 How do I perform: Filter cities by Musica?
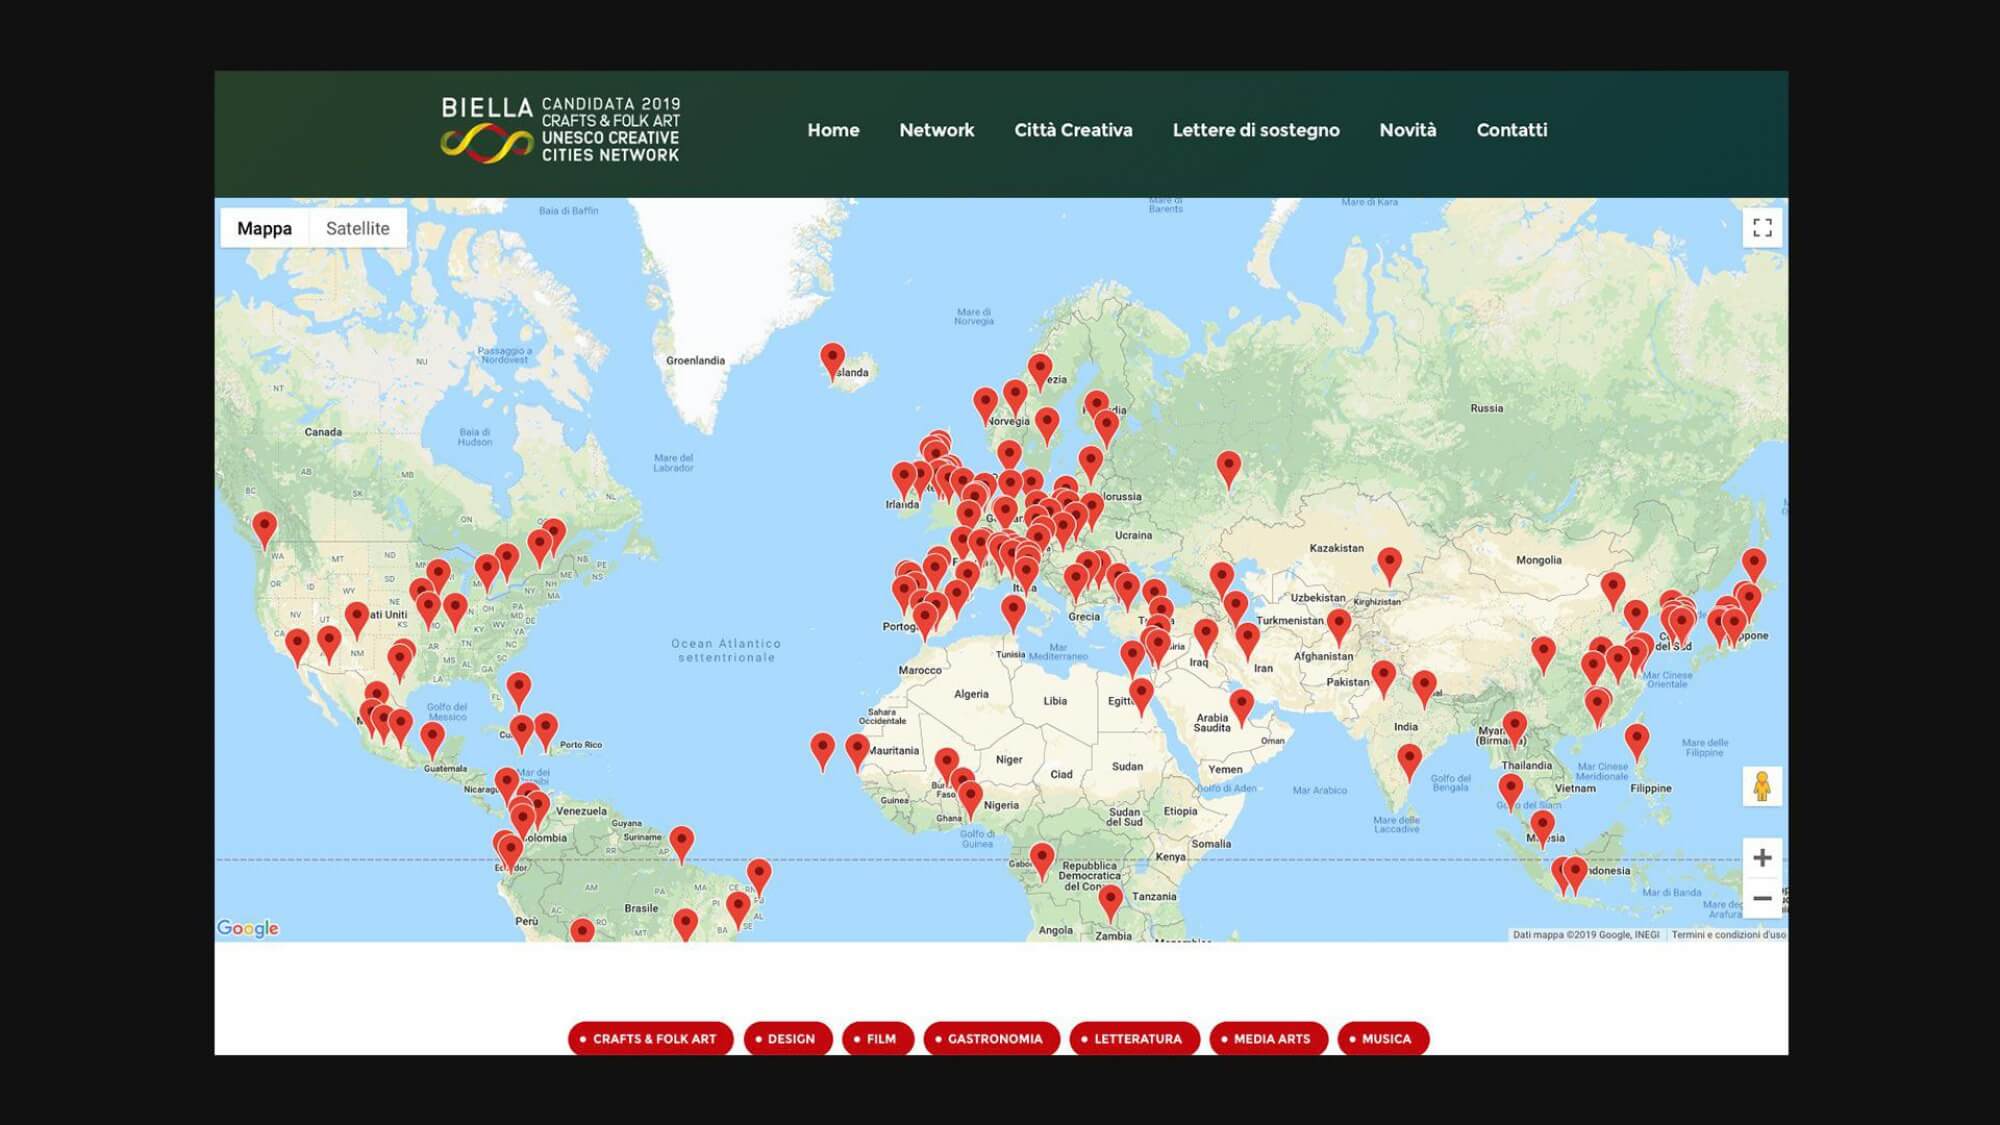pyautogui.click(x=1383, y=1039)
